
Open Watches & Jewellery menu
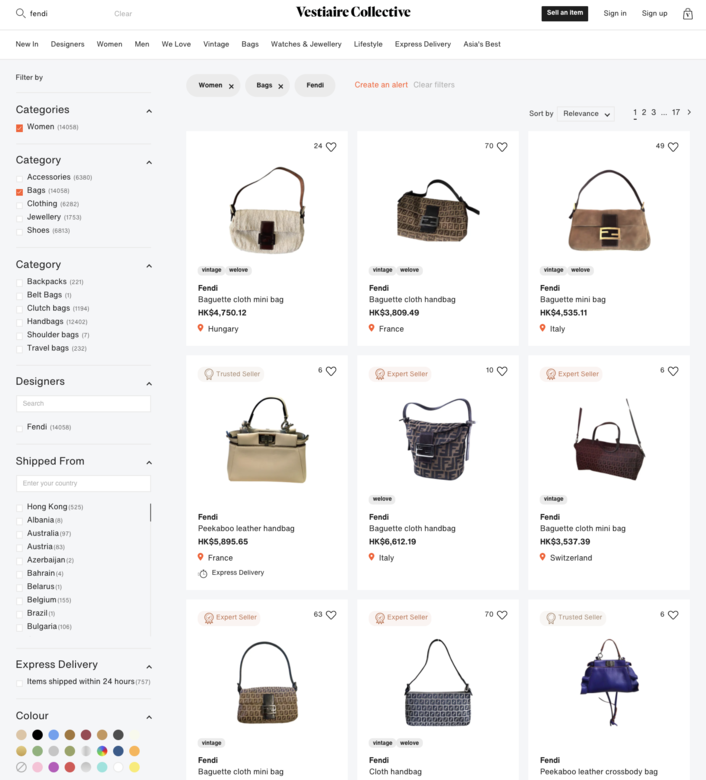point(306,44)
